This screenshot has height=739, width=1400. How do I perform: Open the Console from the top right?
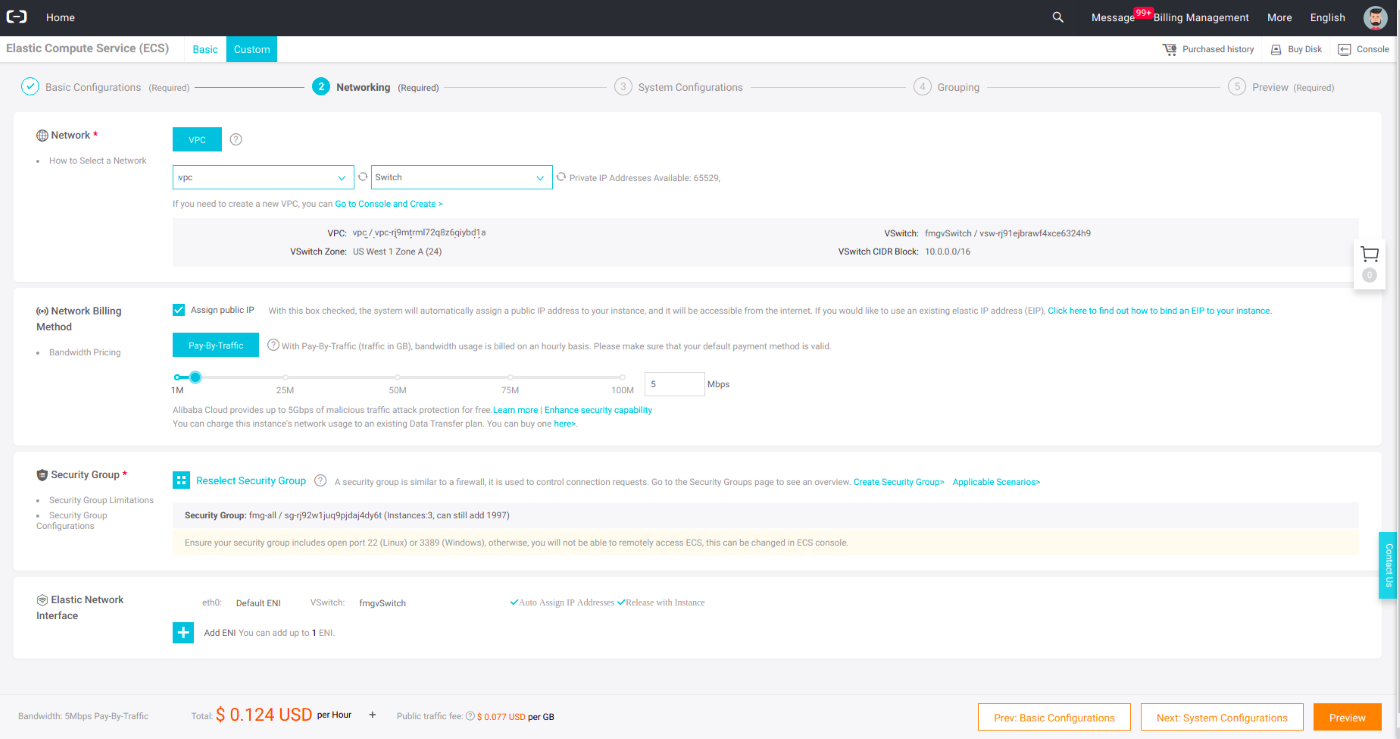pos(1364,48)
